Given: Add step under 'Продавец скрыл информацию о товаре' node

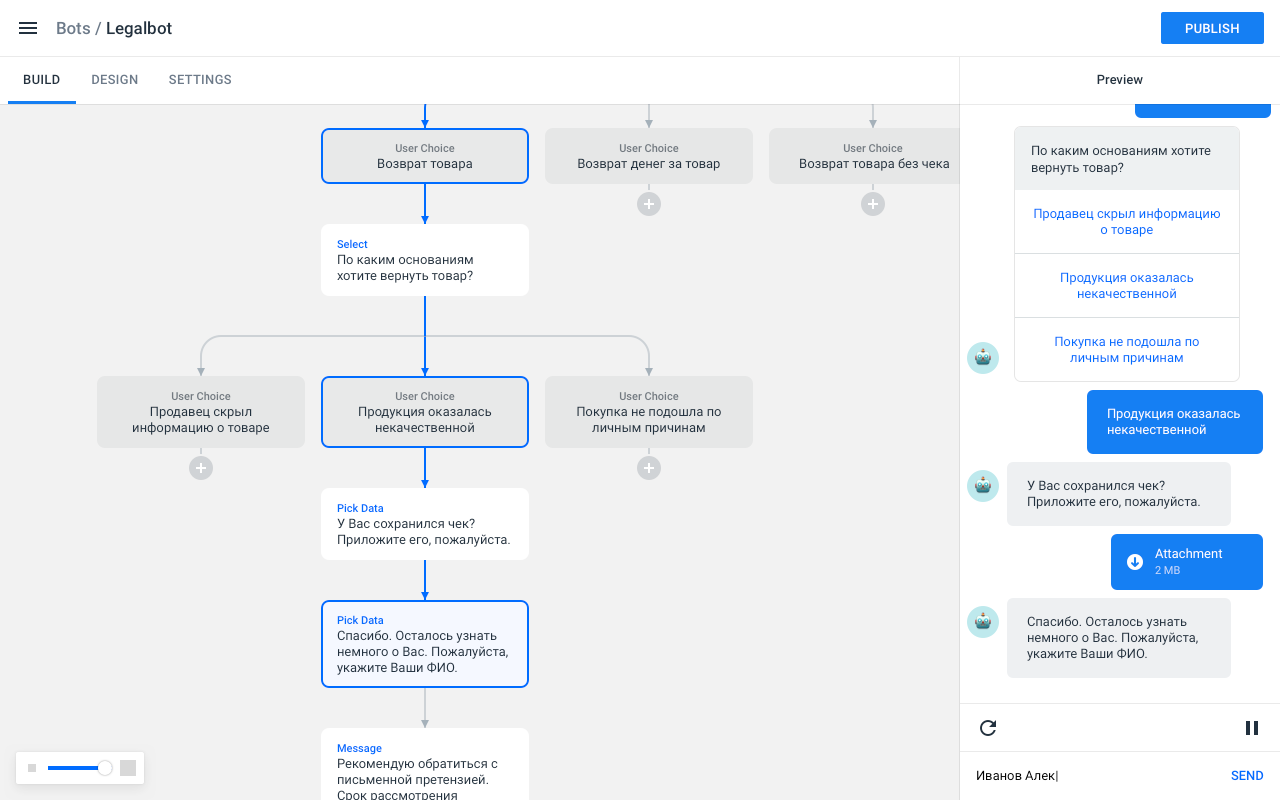Looking at the screenshot, I should click(201, 468).
